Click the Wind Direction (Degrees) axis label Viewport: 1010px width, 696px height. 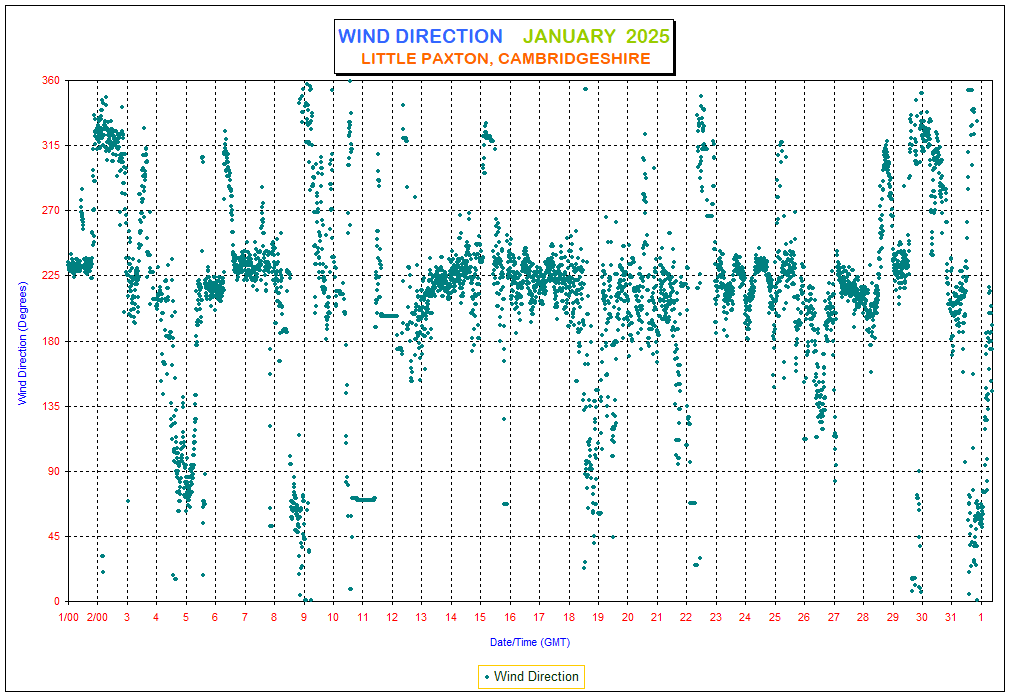coord(23,343)
